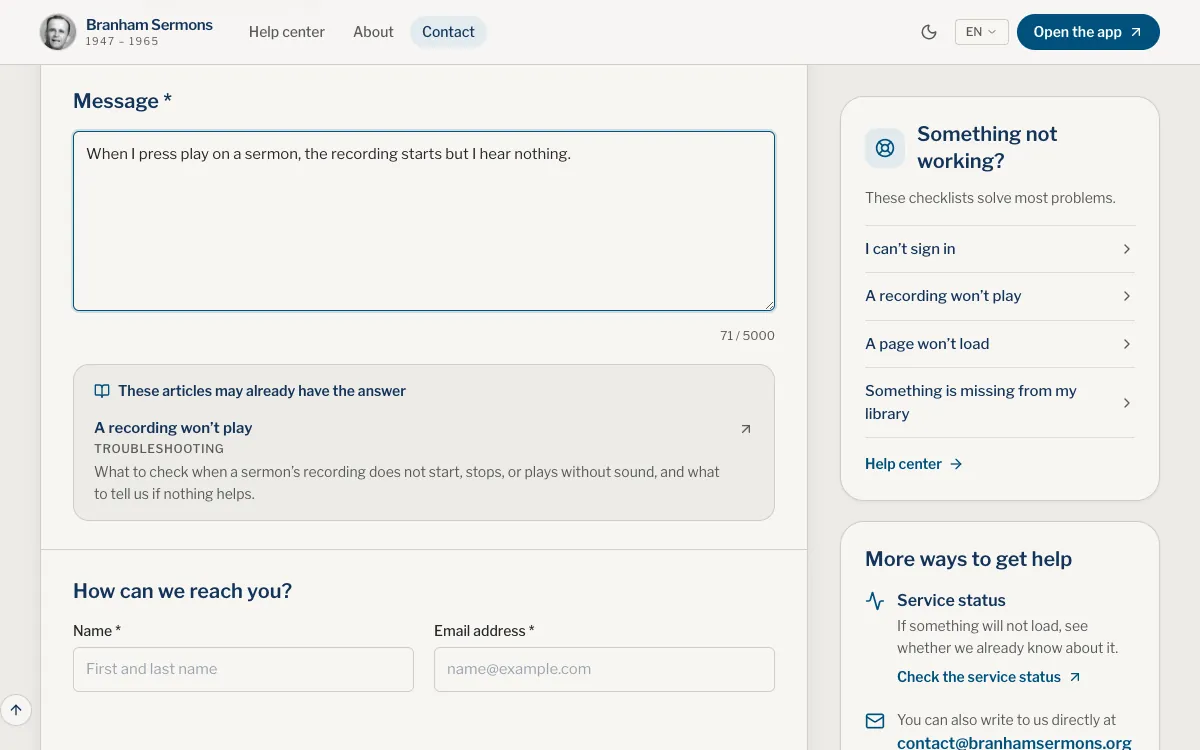This screenshot has width=1200, height=750.
Task: Open the Help center nav item
Action: point(287,32)
